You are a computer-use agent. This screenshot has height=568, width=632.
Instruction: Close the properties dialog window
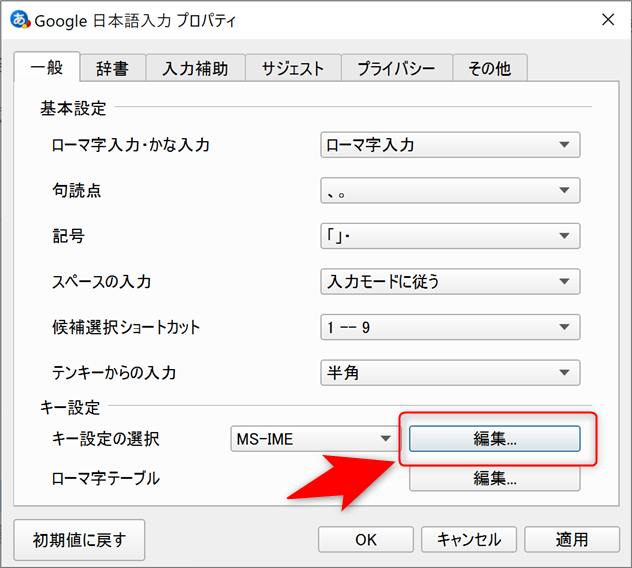click(x=607, y=20)
